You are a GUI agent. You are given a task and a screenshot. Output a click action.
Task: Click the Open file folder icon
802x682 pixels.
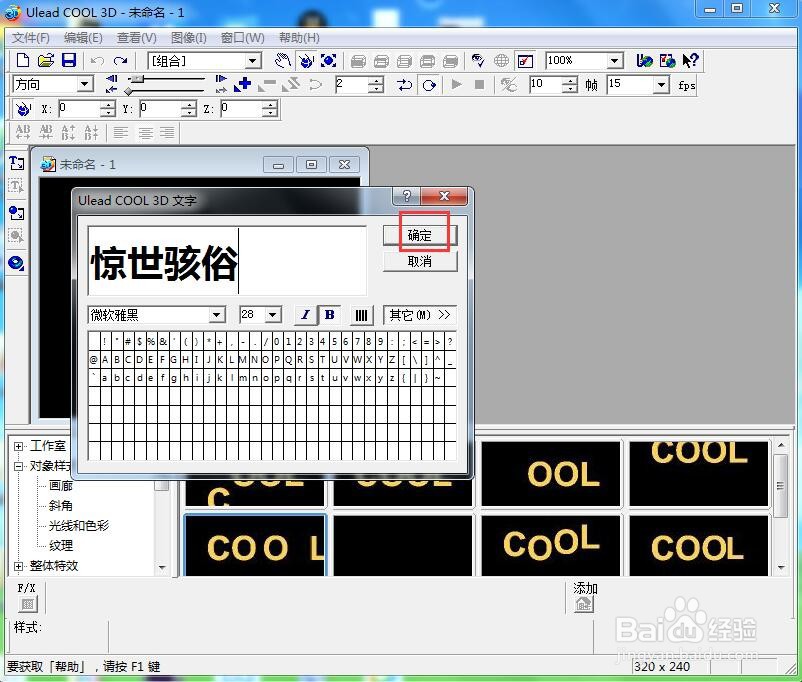tap(46, 60)
